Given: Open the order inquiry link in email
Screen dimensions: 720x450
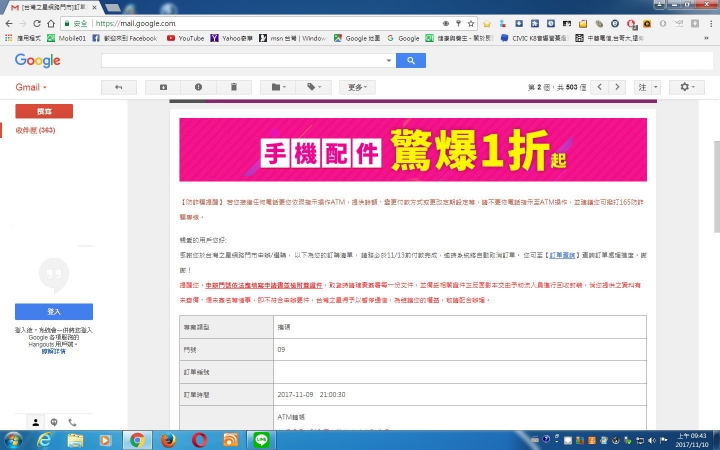Looking at the screenshot, I should pyautogui.click(x=562, y=255).
